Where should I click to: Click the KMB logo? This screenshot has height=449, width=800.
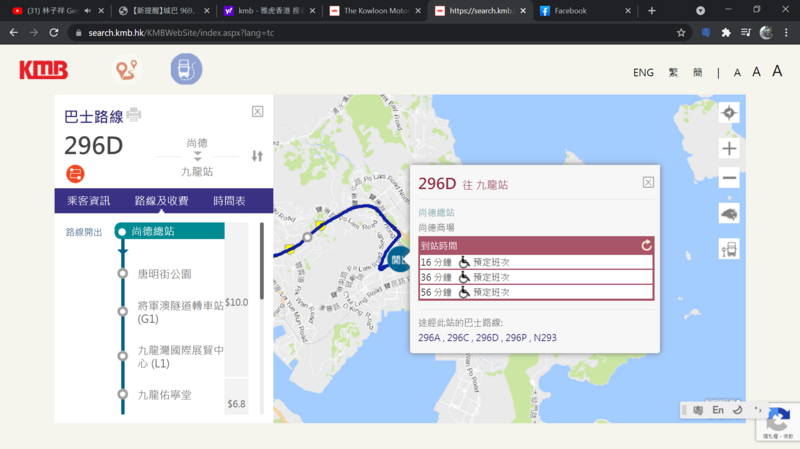(x=44, y=70)
